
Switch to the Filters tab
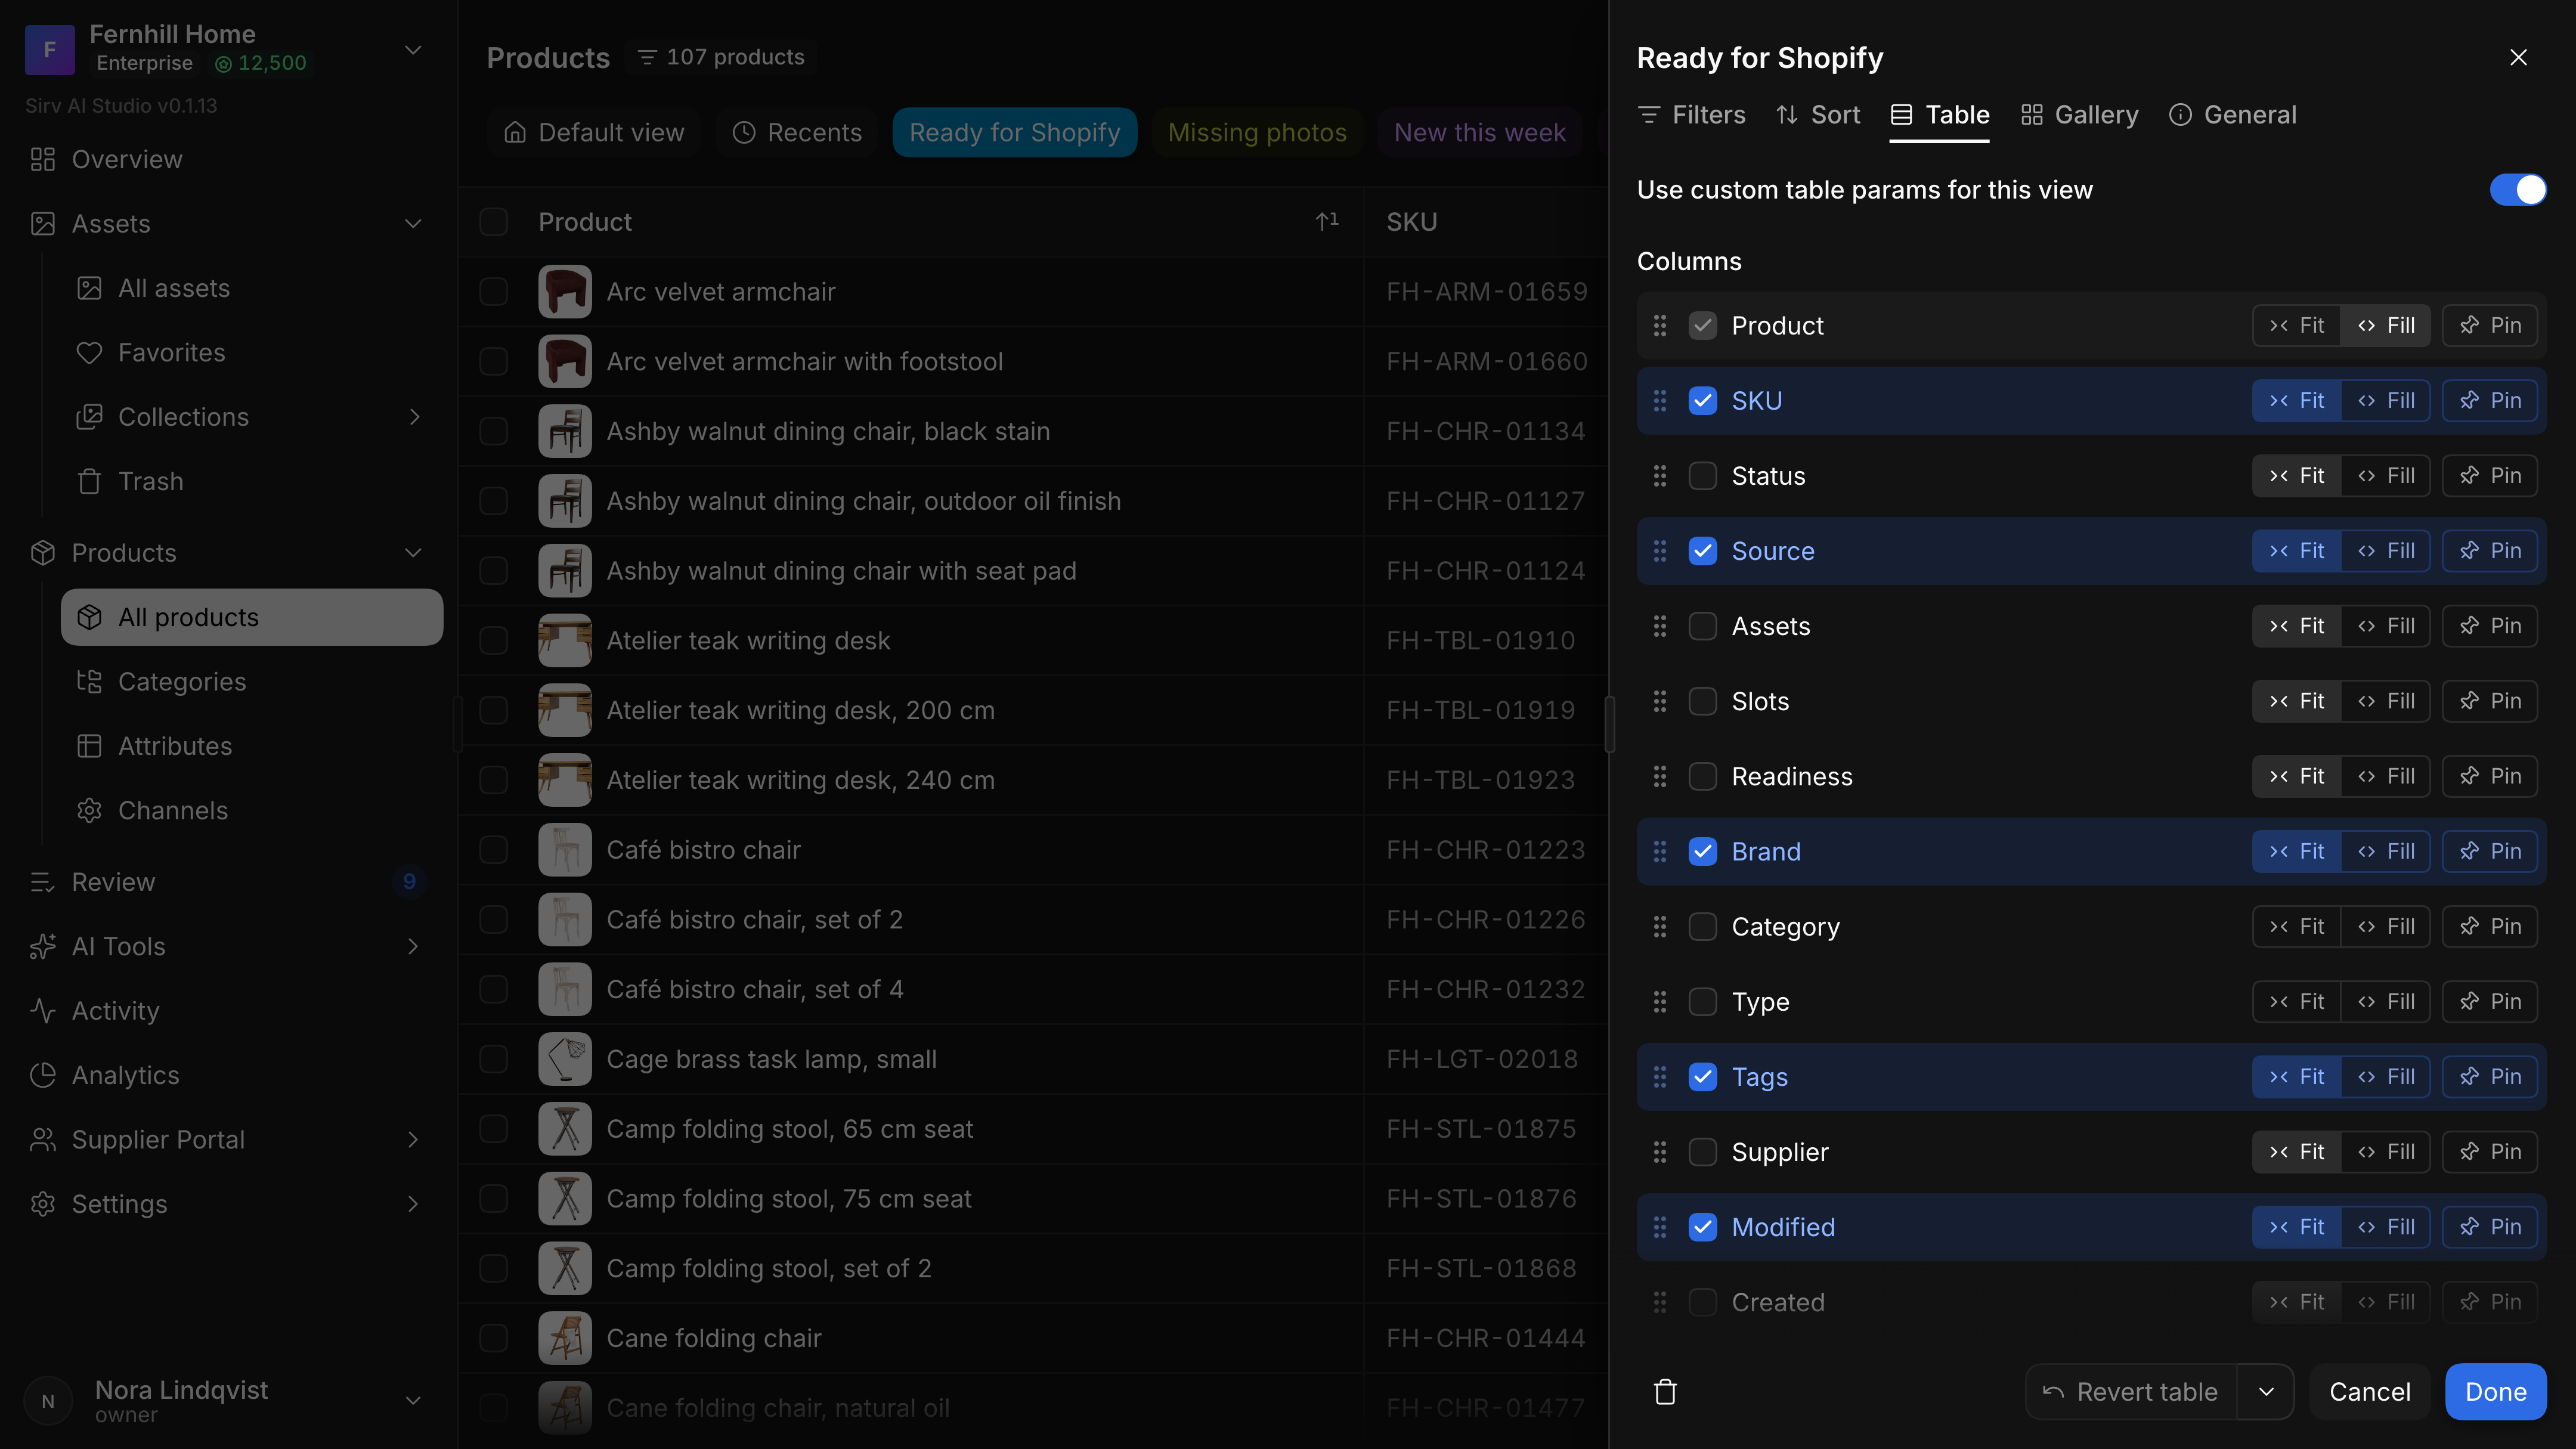1691,115
